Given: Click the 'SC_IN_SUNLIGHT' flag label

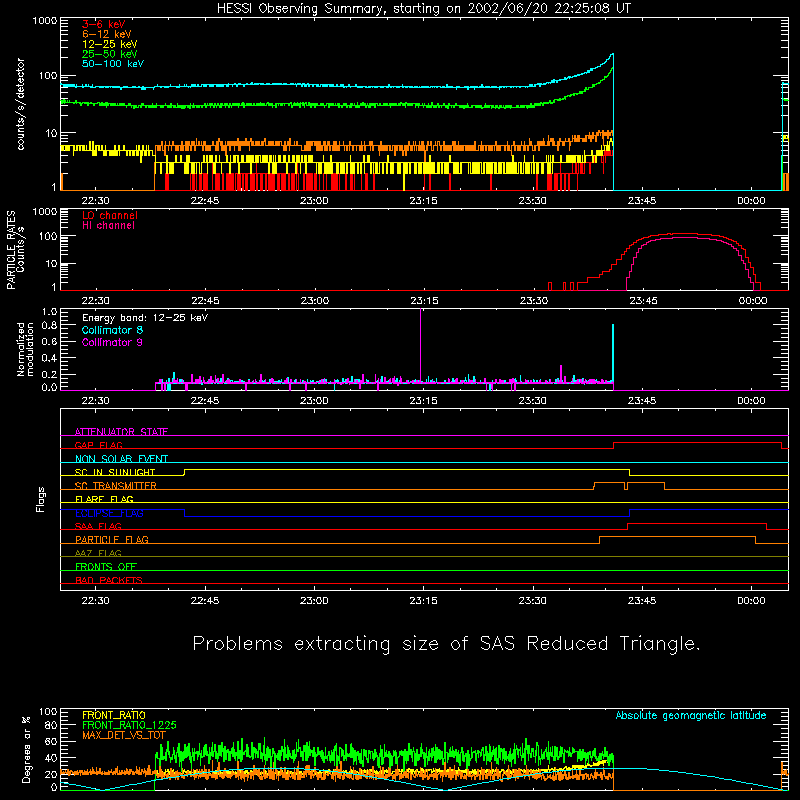Looking at the screenshot, I should point(115,472).
